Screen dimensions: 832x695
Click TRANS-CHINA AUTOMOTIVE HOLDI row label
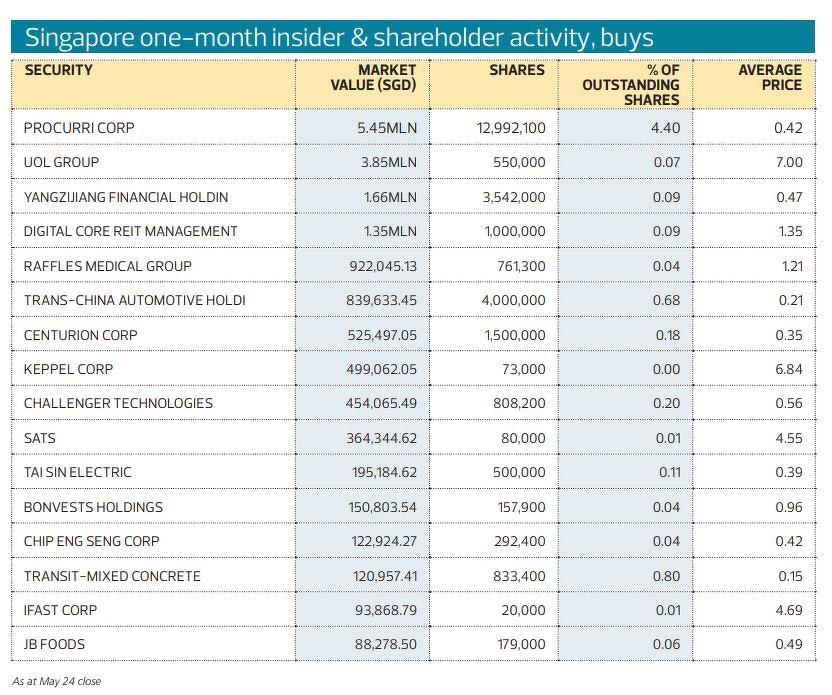coord(134,301)
